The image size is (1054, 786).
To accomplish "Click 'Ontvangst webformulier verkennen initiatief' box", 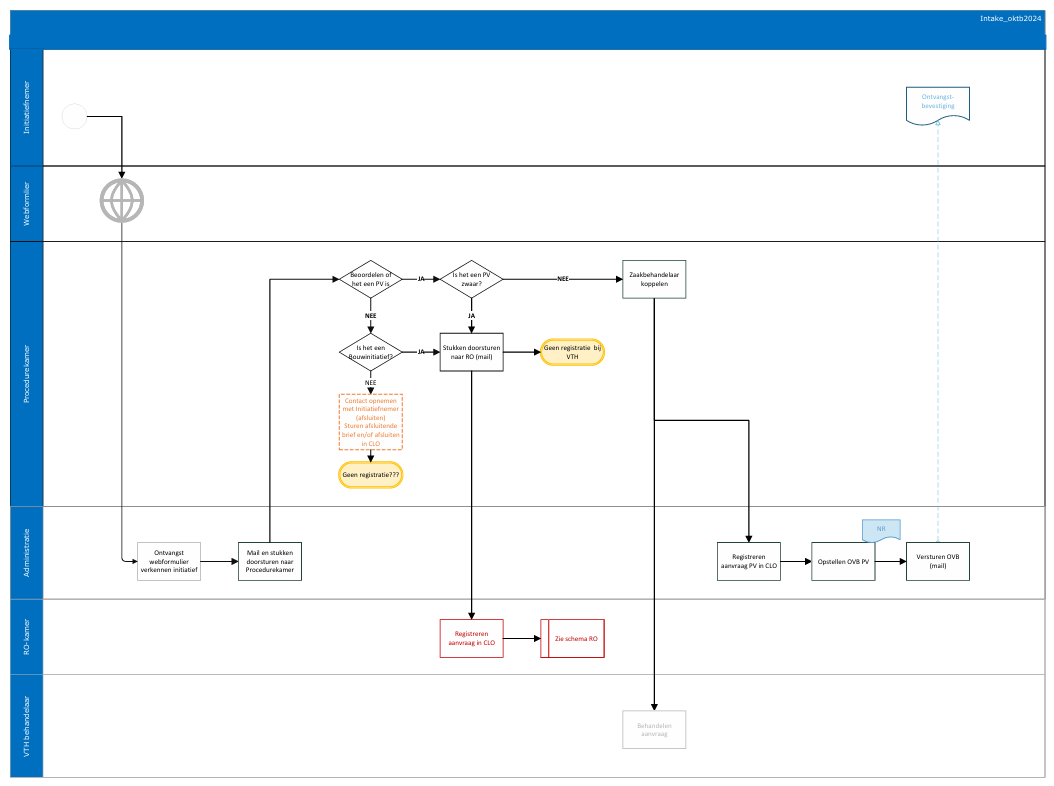I will coord(169,561).
